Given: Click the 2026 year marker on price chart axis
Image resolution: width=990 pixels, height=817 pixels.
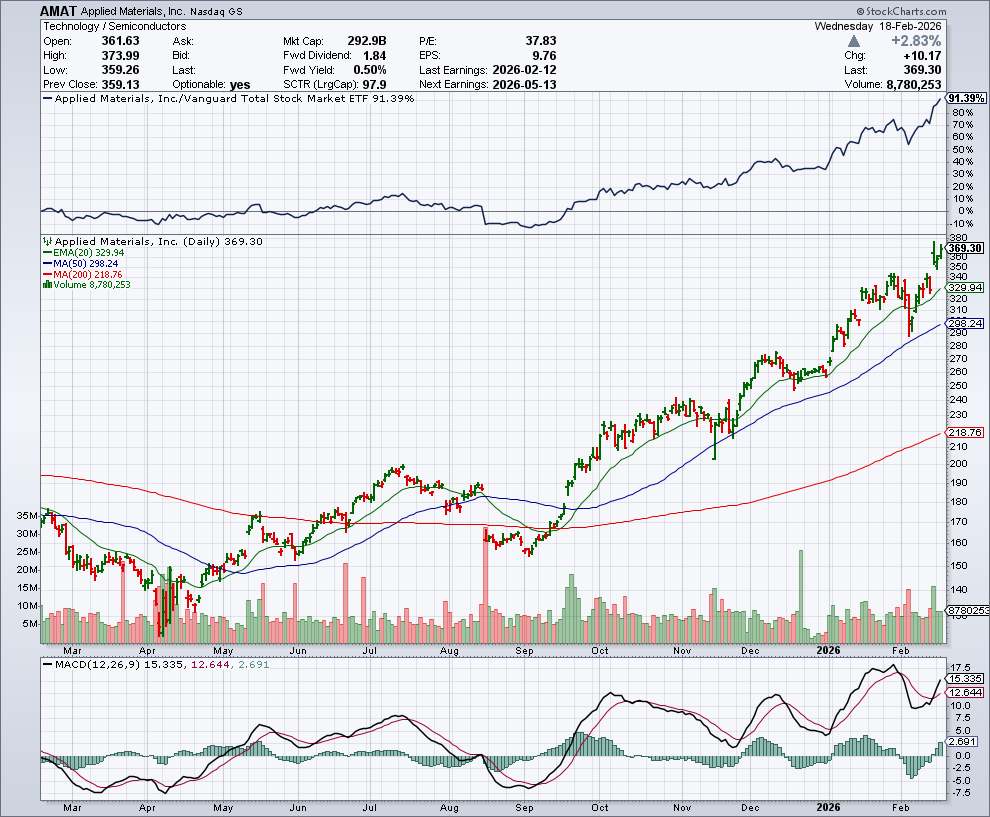Looking at the screenshot, I should click(x=828, y=650).
